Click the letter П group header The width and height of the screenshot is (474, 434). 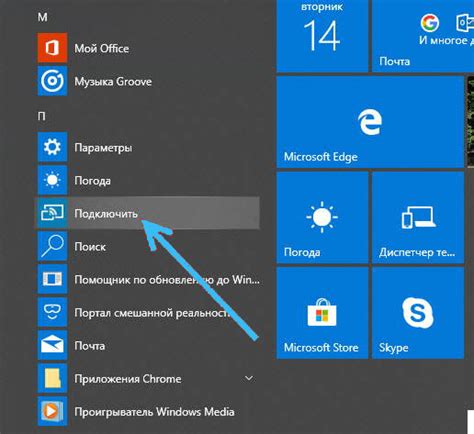point(42,116)
